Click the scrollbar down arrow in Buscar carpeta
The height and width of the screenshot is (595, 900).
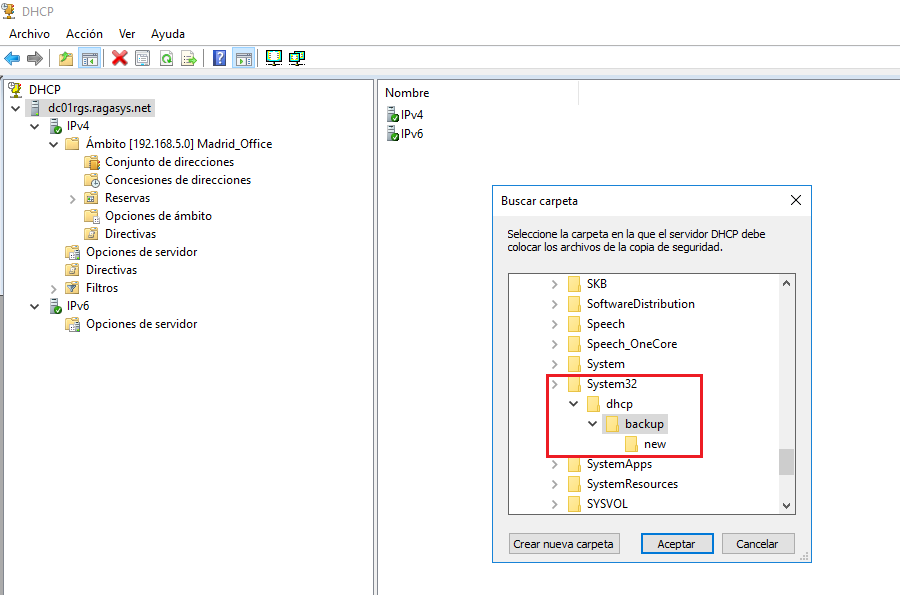click(786, 505)
